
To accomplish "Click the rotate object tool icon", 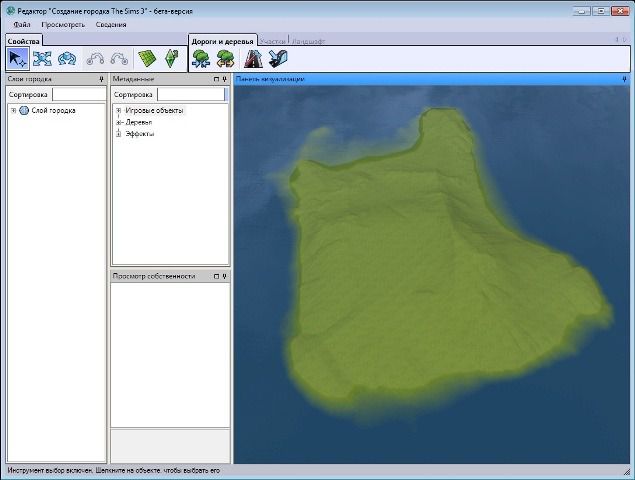I will coord(67,59).
